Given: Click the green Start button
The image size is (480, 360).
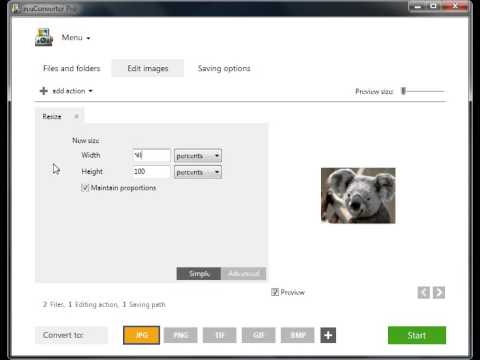Looking at the screenshot, I should (417, 335).
